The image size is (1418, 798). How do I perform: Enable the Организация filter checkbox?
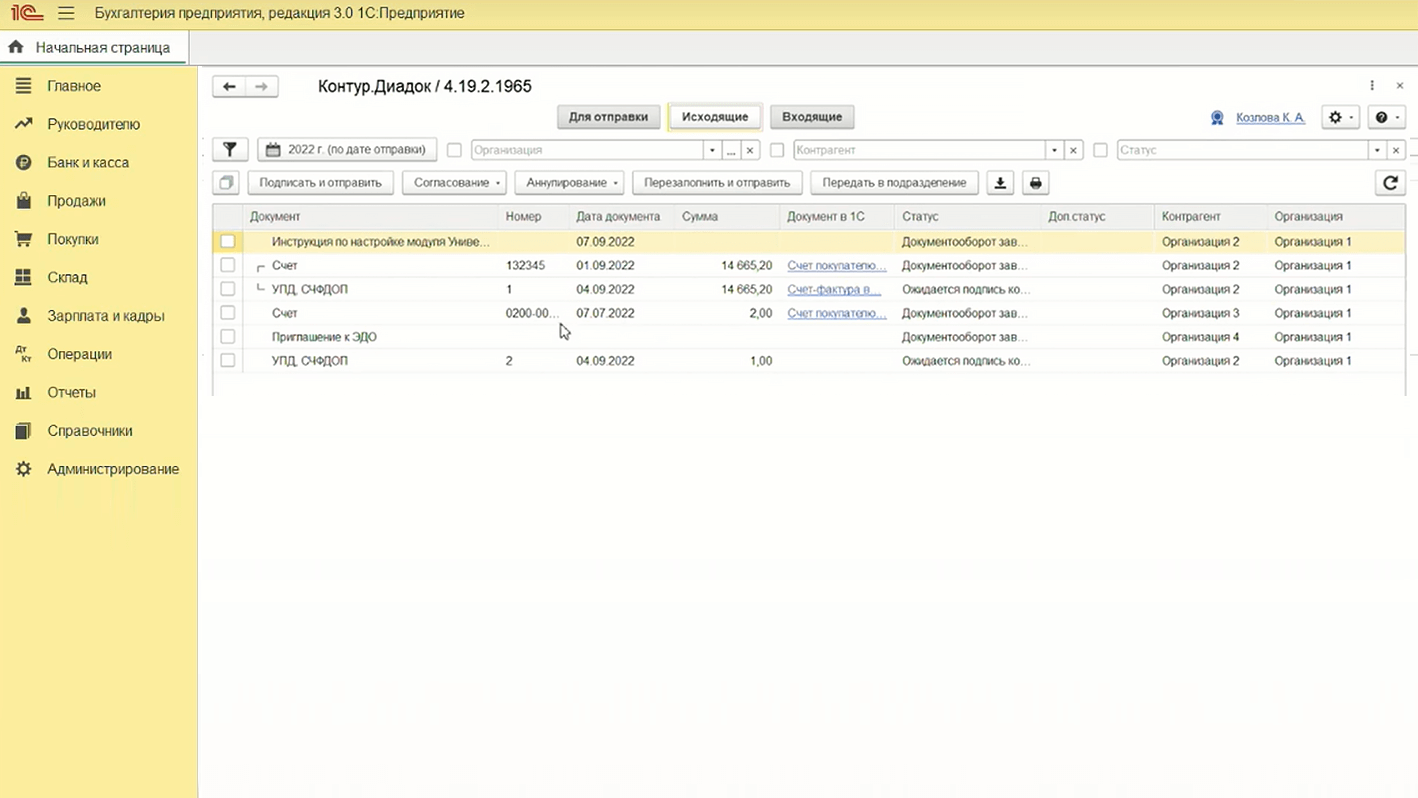click(454, 150)
